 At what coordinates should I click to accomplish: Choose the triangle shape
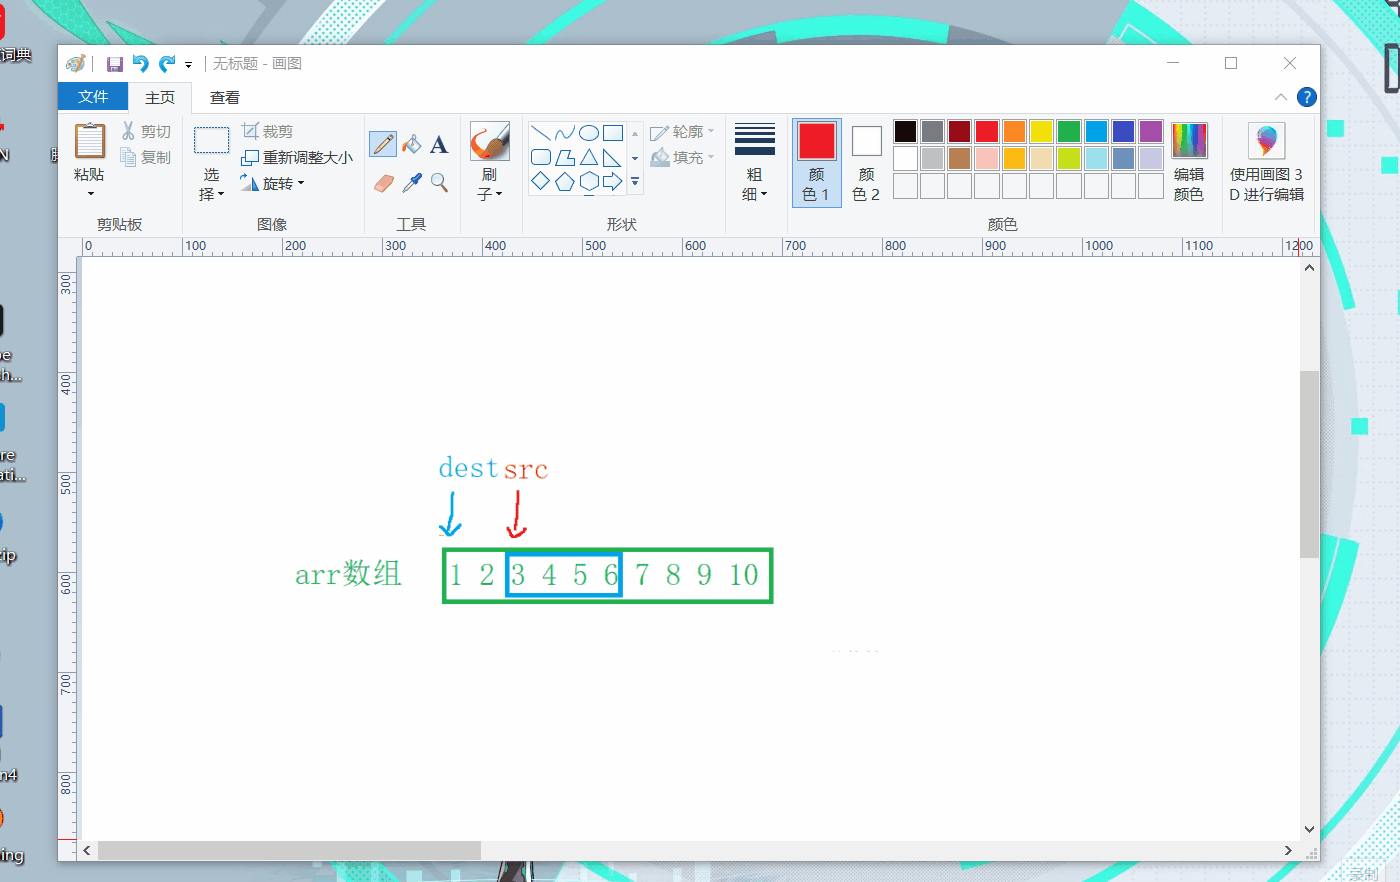(x=589, y=157)
